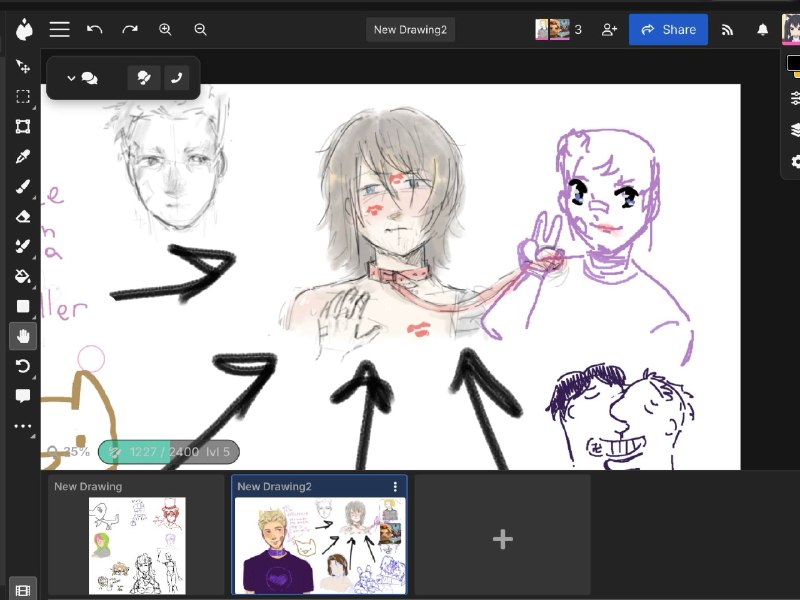800x600 pixels.
Task: Open the New Drawing2 three-dot menu
Action: pos(395,487)
